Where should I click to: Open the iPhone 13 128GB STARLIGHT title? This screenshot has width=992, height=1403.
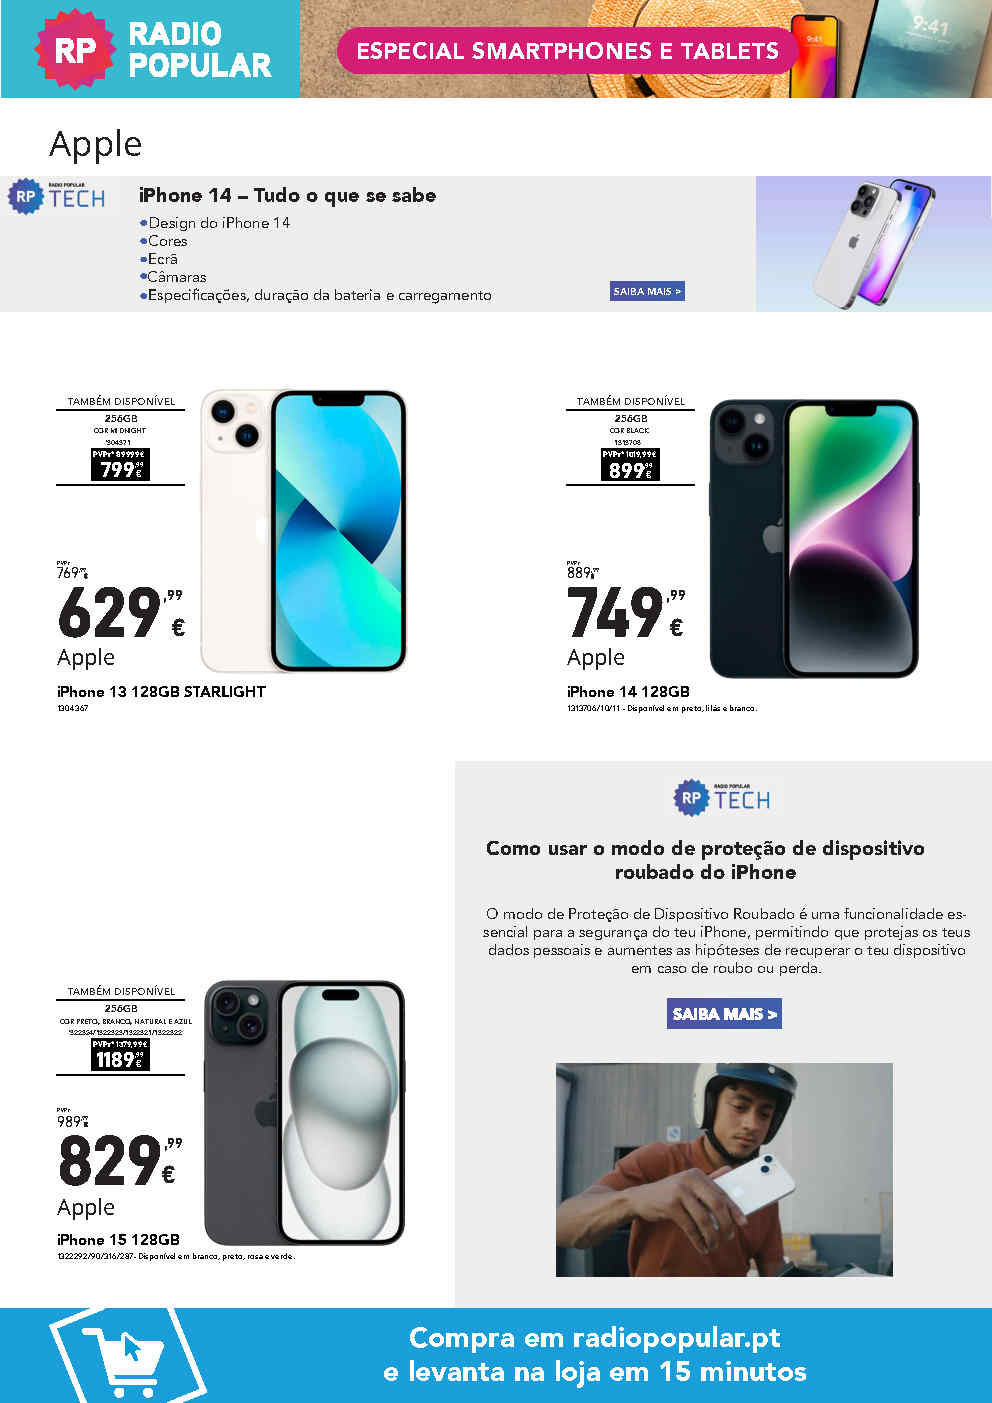click(x=161, y=691)
